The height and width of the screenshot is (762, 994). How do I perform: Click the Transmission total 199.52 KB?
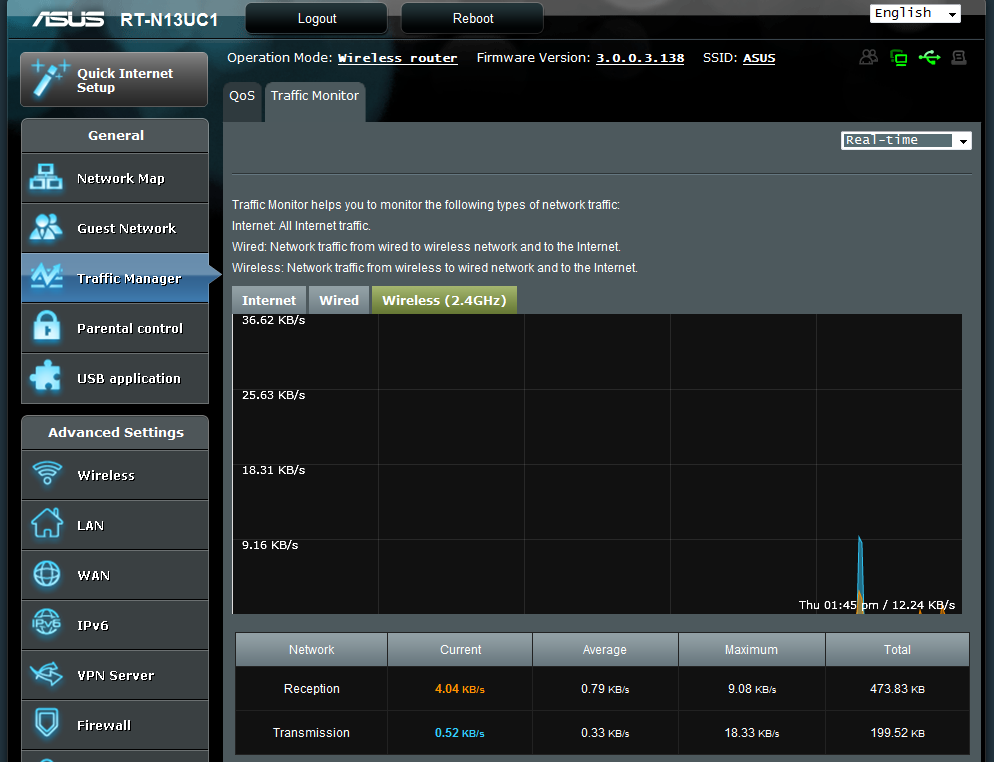pos(897,733)
